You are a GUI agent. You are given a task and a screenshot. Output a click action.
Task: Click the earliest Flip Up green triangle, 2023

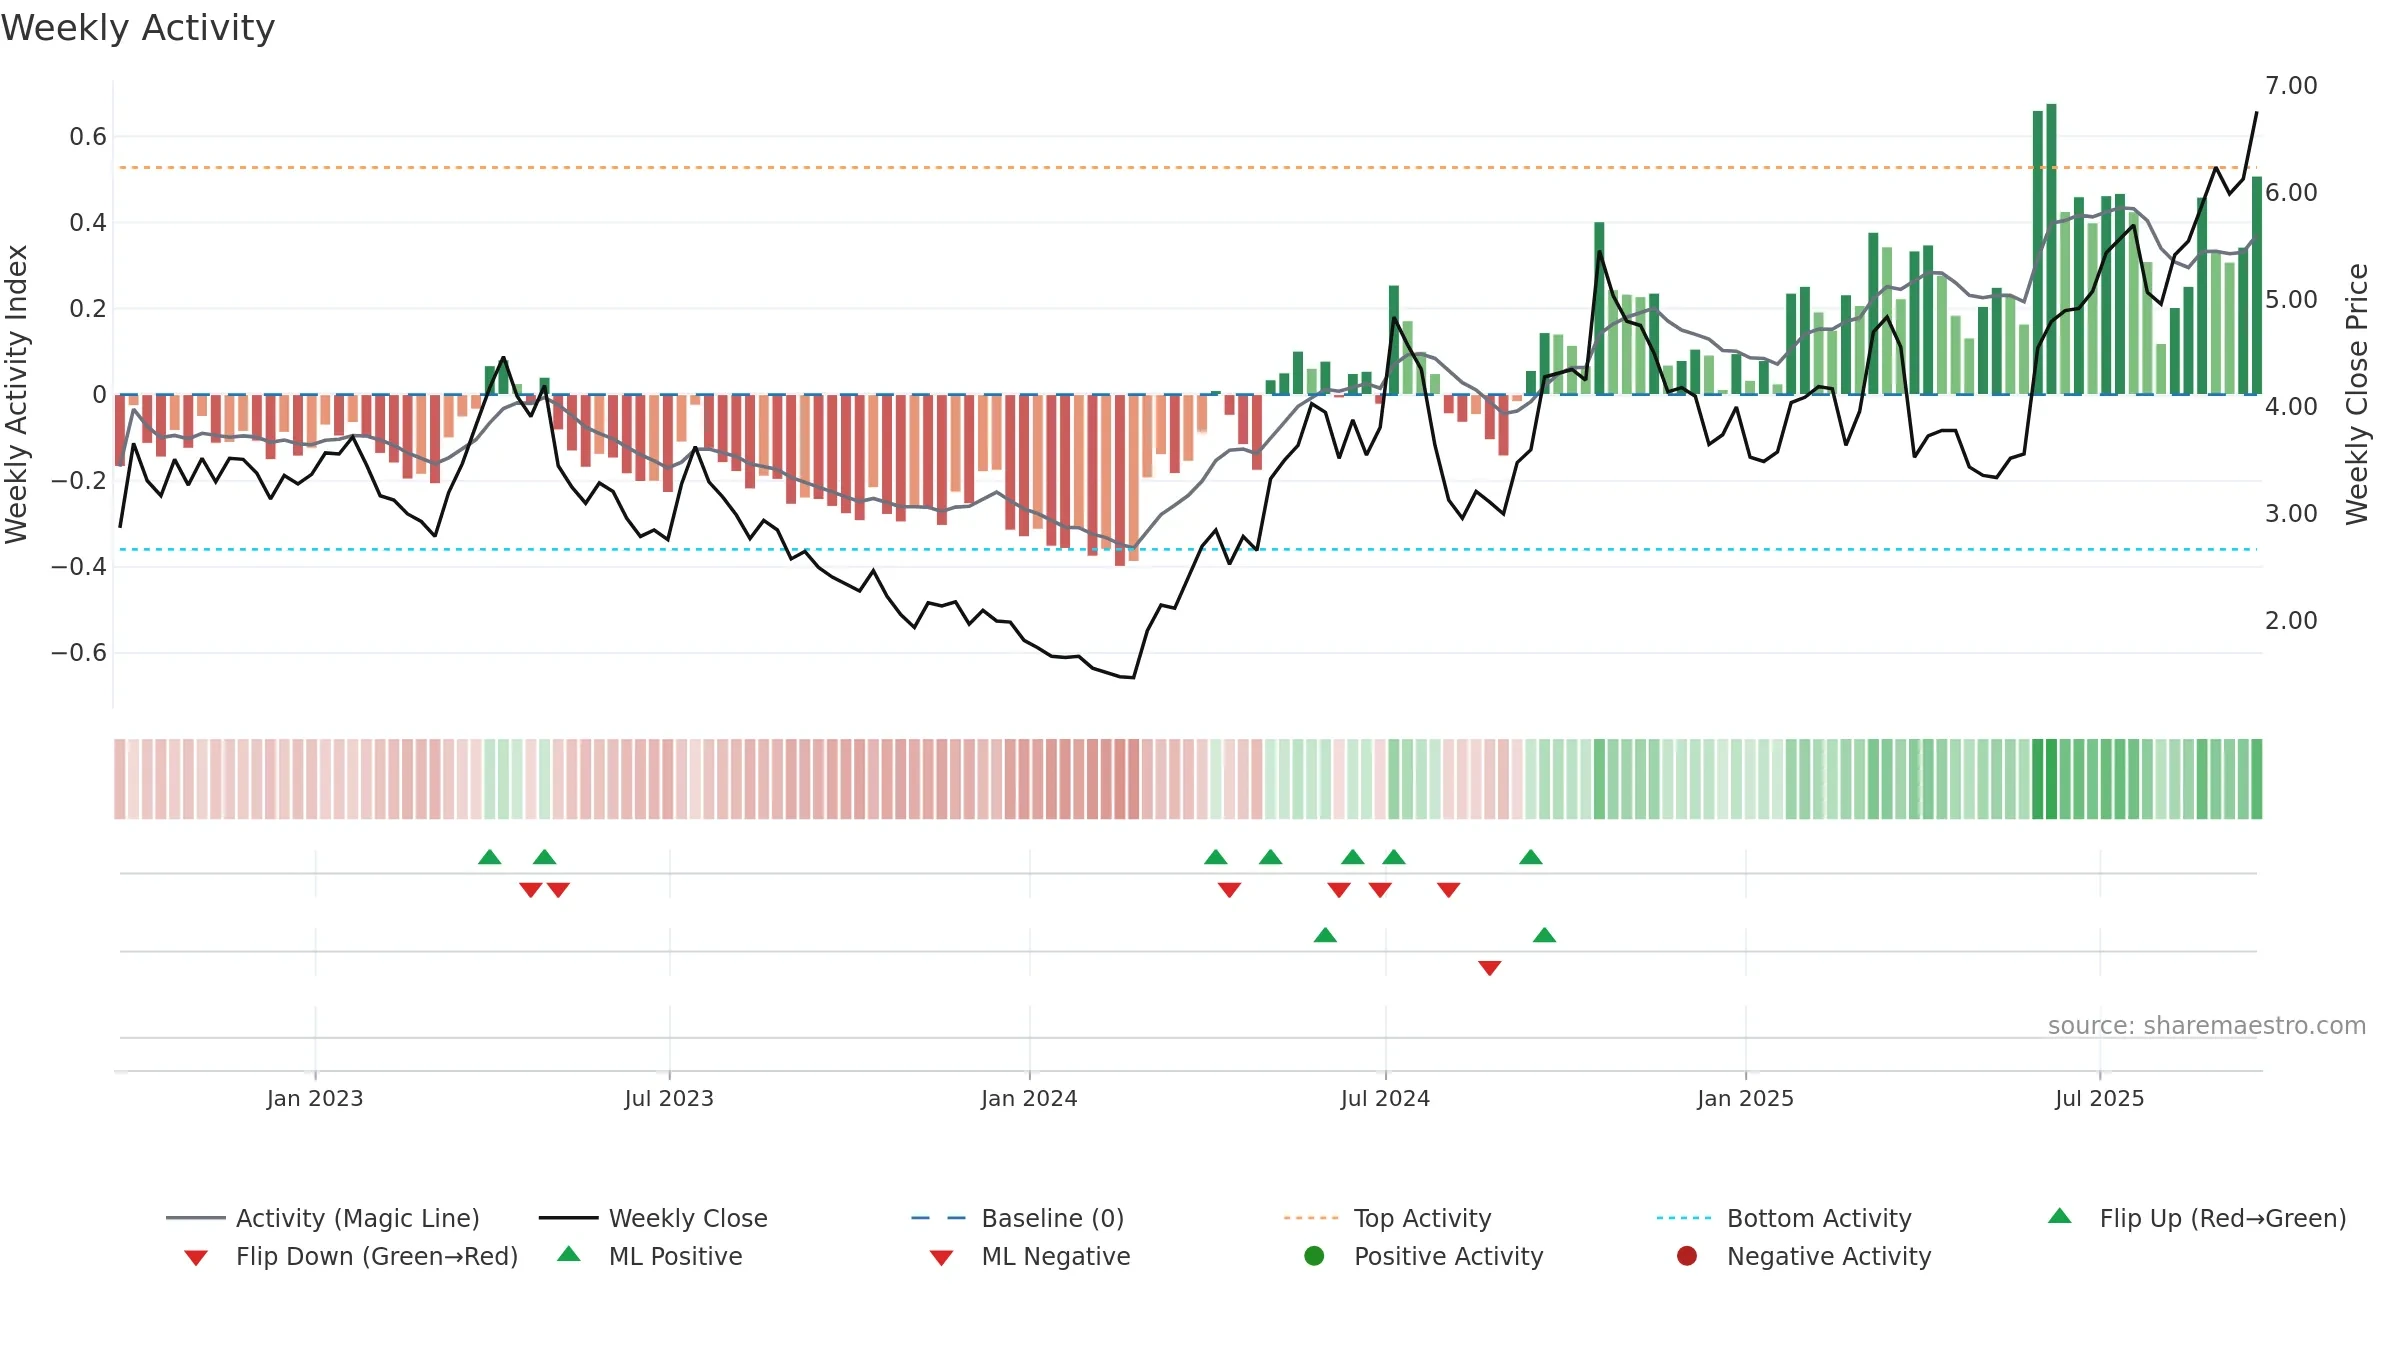tap(489, 857)
